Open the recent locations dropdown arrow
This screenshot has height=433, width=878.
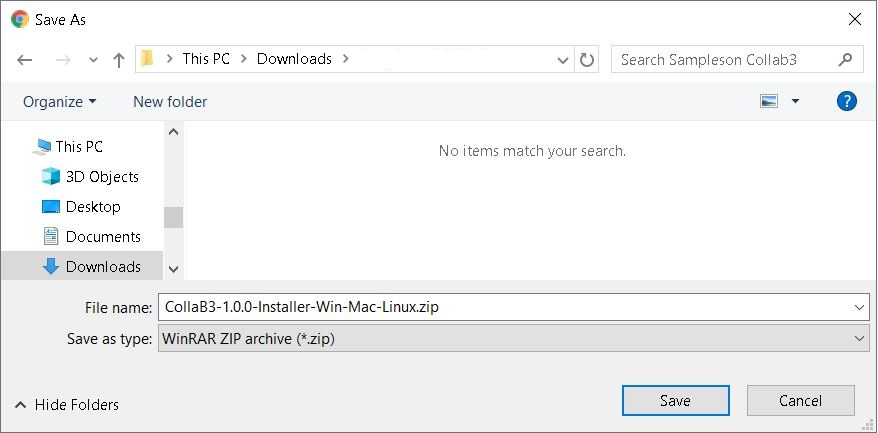(x=93, y=60)
